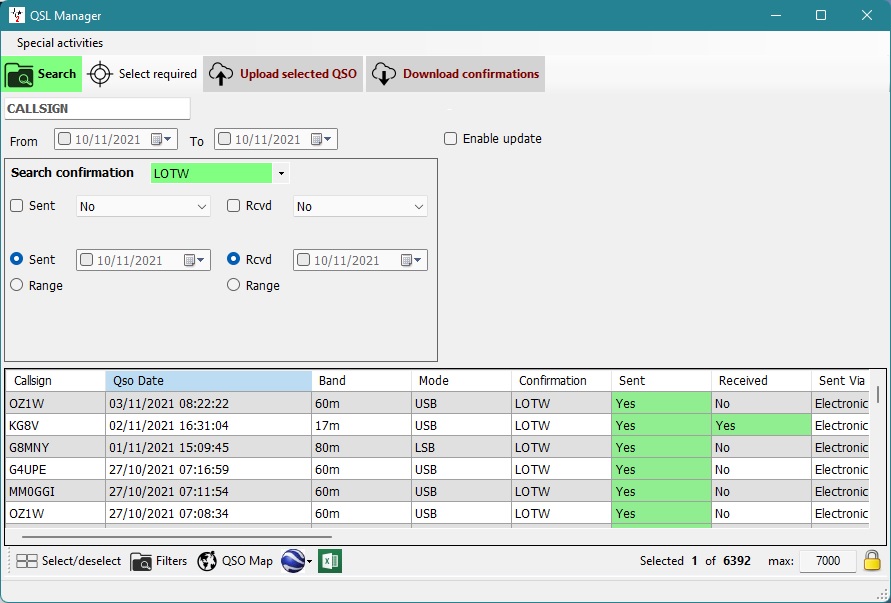
Task: Click the Sent Yes cell in G8MNY row
Action: pyautogui.click(x=661, y=448)
